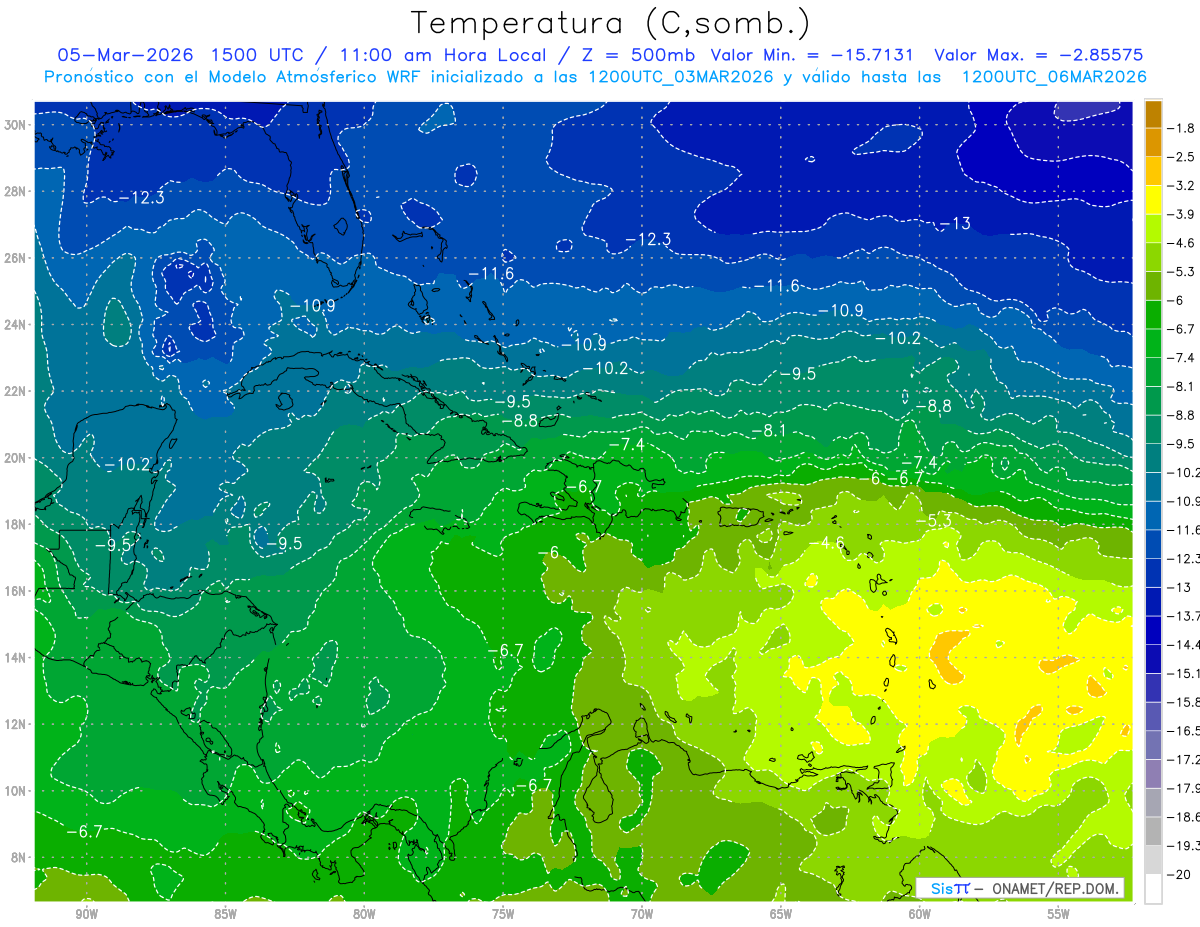This screenshot has width=1200, height=927.
Task: Click the '65W' longitude axis label
Action: pyautogui.click(x=781, y=914)
